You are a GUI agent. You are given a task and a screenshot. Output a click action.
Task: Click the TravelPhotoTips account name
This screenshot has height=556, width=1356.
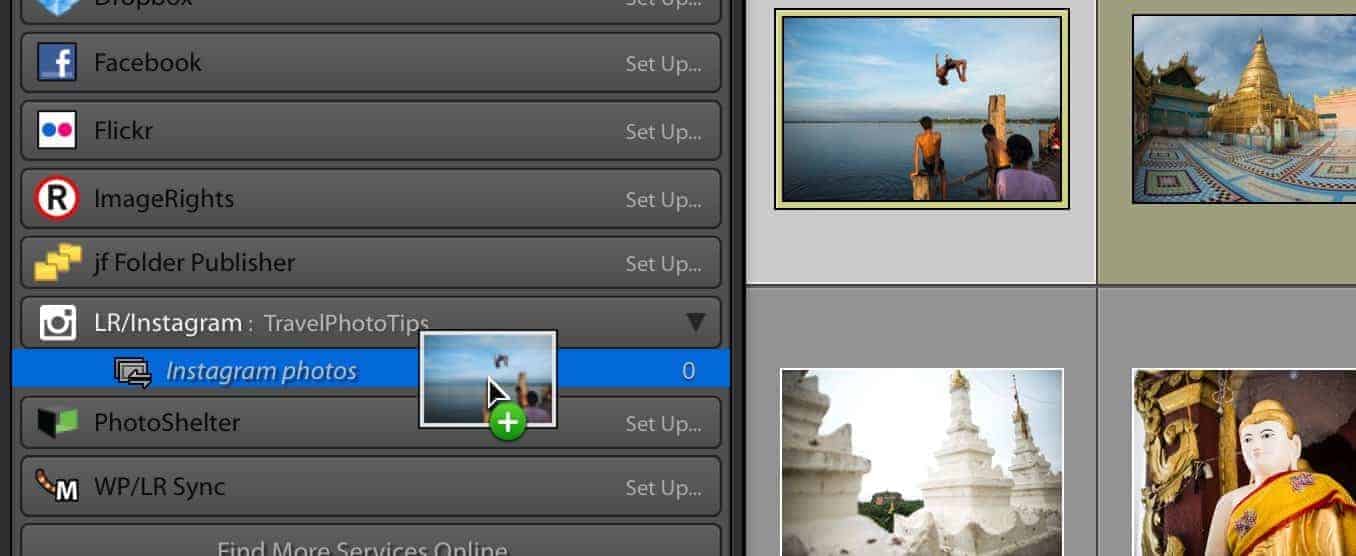click(x=346, y=323)
